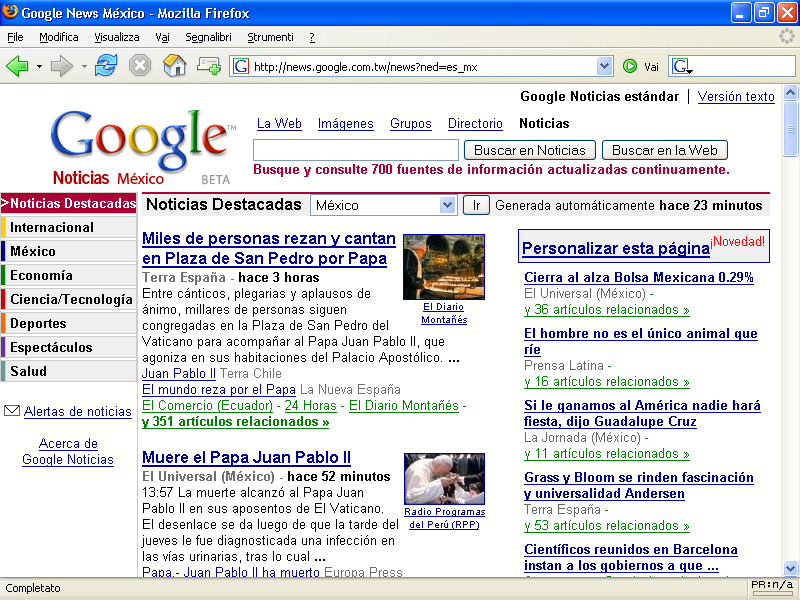Select the Economía sidebar section

tap(69, 275)
